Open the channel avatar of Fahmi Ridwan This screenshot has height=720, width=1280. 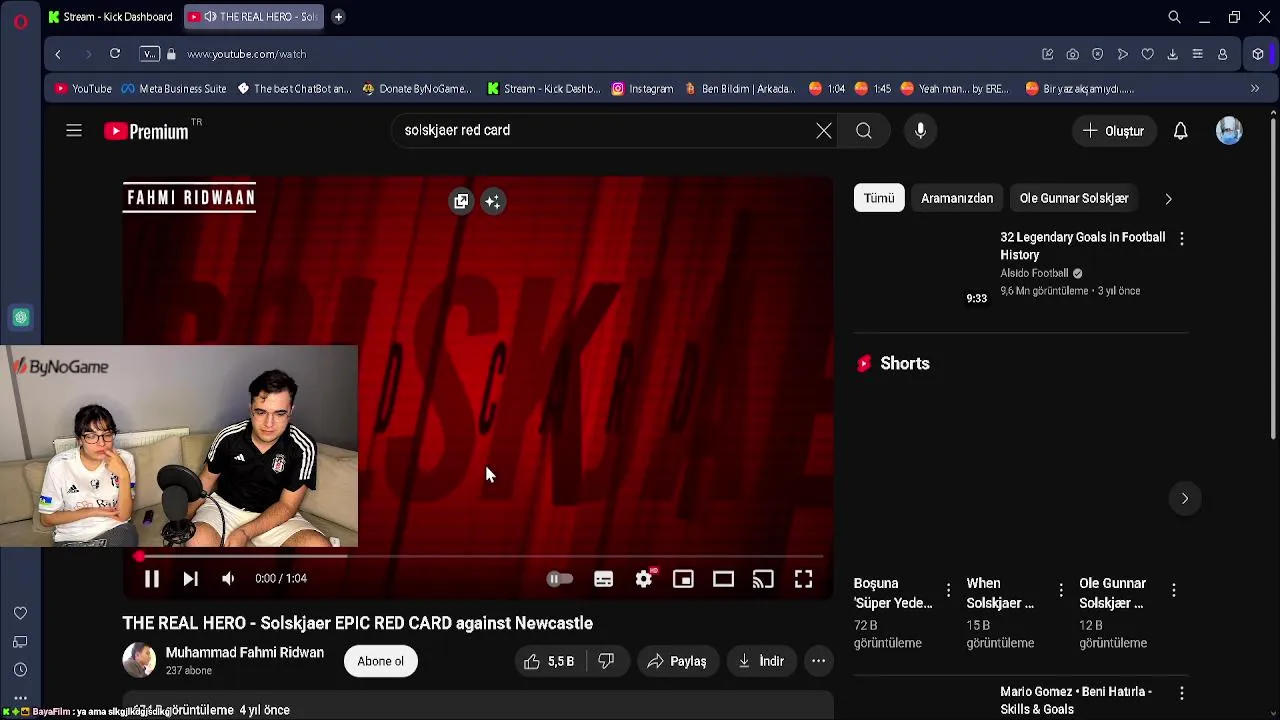(139, 660)
